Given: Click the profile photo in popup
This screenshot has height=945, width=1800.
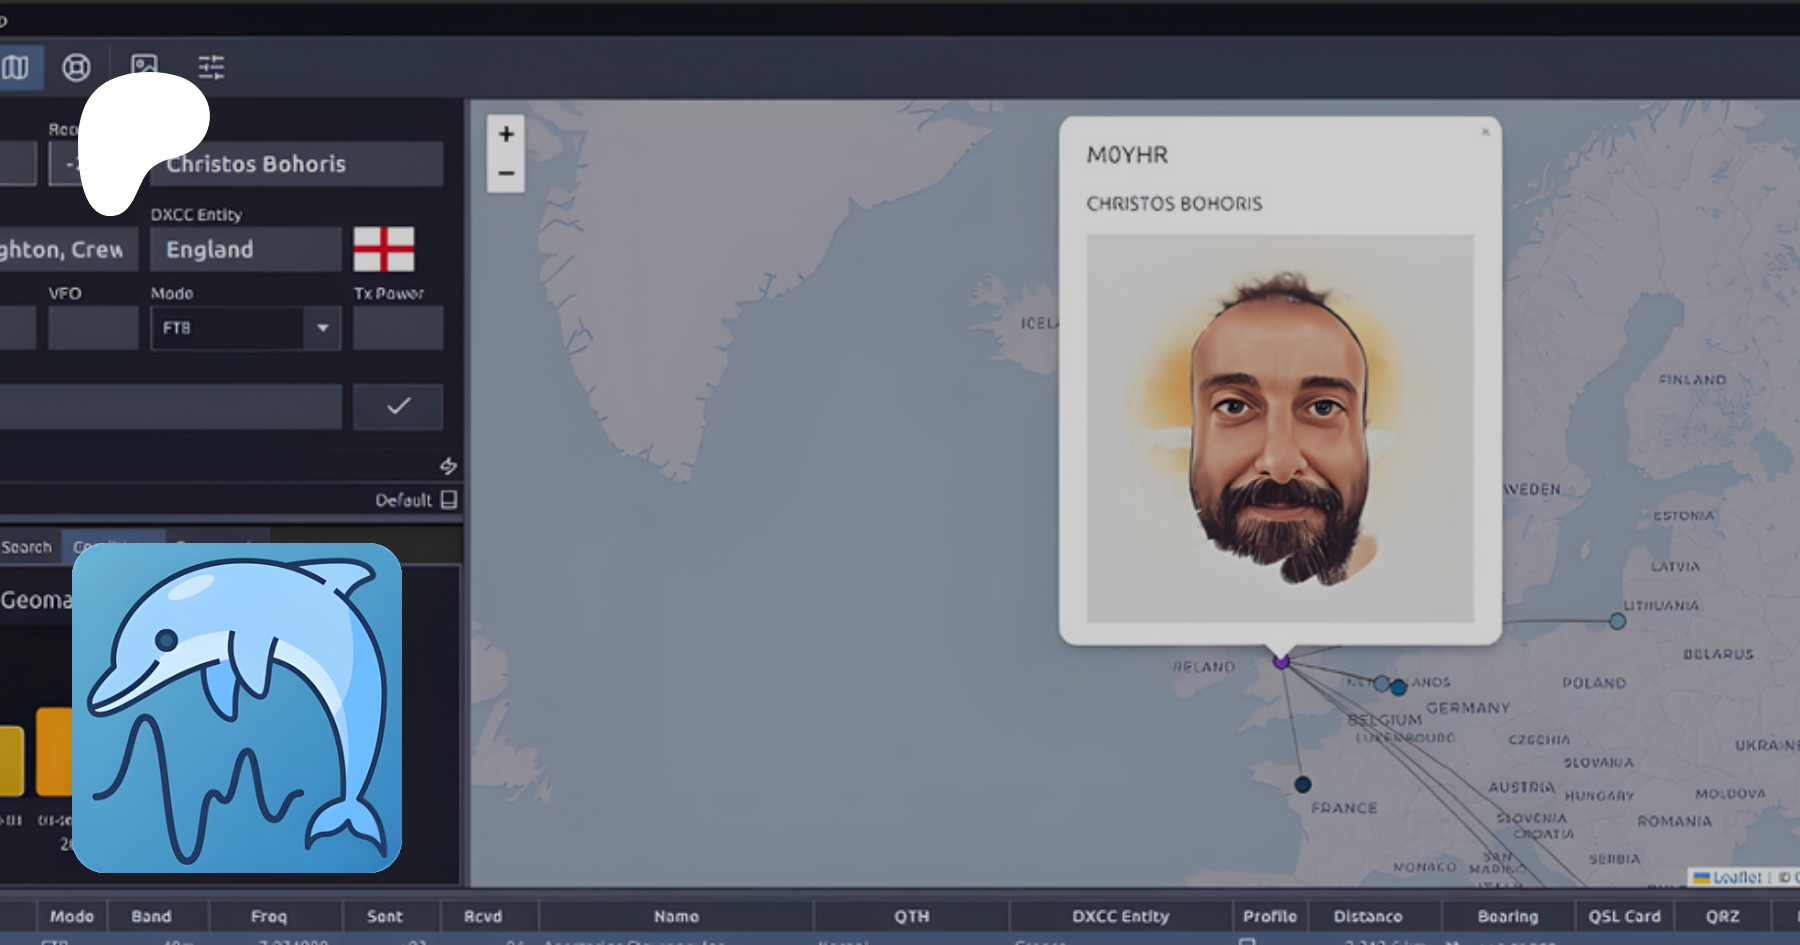Looking at the screenshot, I should (1280, 428).
